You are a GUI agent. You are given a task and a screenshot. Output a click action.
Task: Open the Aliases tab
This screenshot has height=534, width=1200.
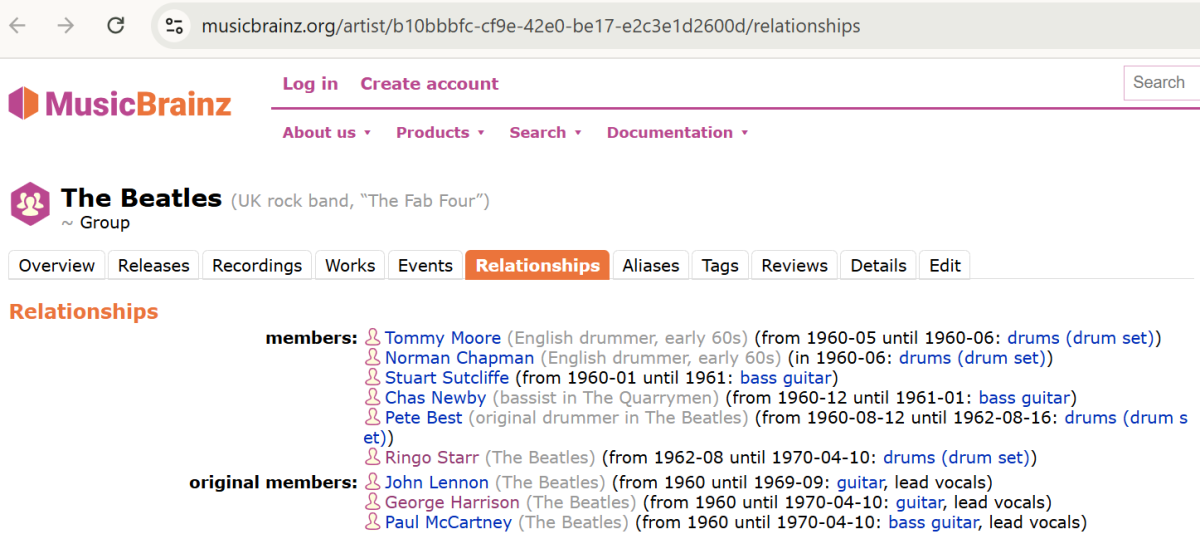[650, 265]
